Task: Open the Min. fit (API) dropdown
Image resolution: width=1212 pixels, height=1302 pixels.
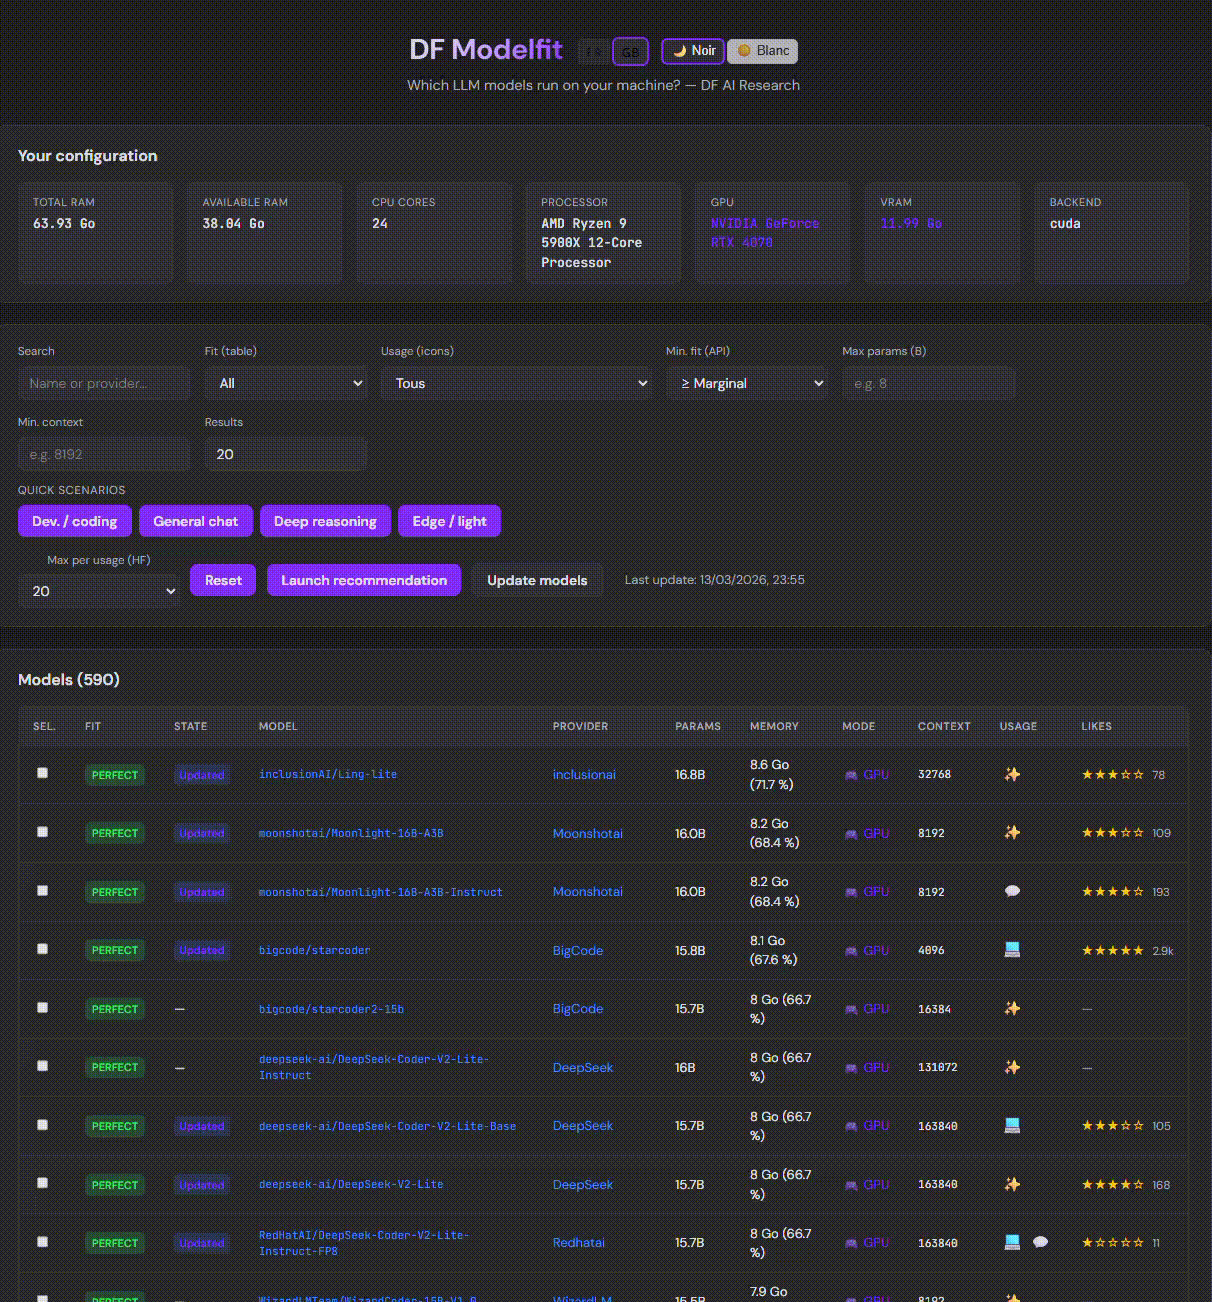Action: pos(747,383)
